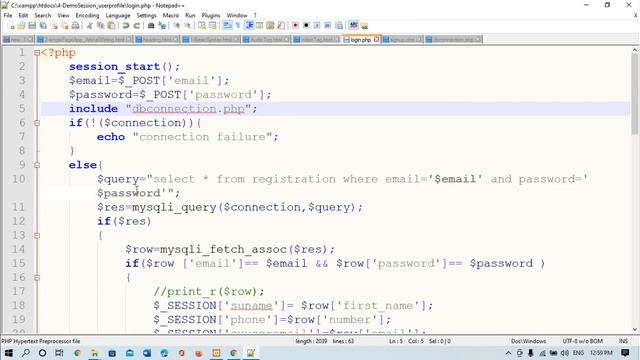This screenshot has width=640, height=360.
Task: Toggle synchronized horizontal scrolling
Action: pyautogui.click(x=212, y=26)
